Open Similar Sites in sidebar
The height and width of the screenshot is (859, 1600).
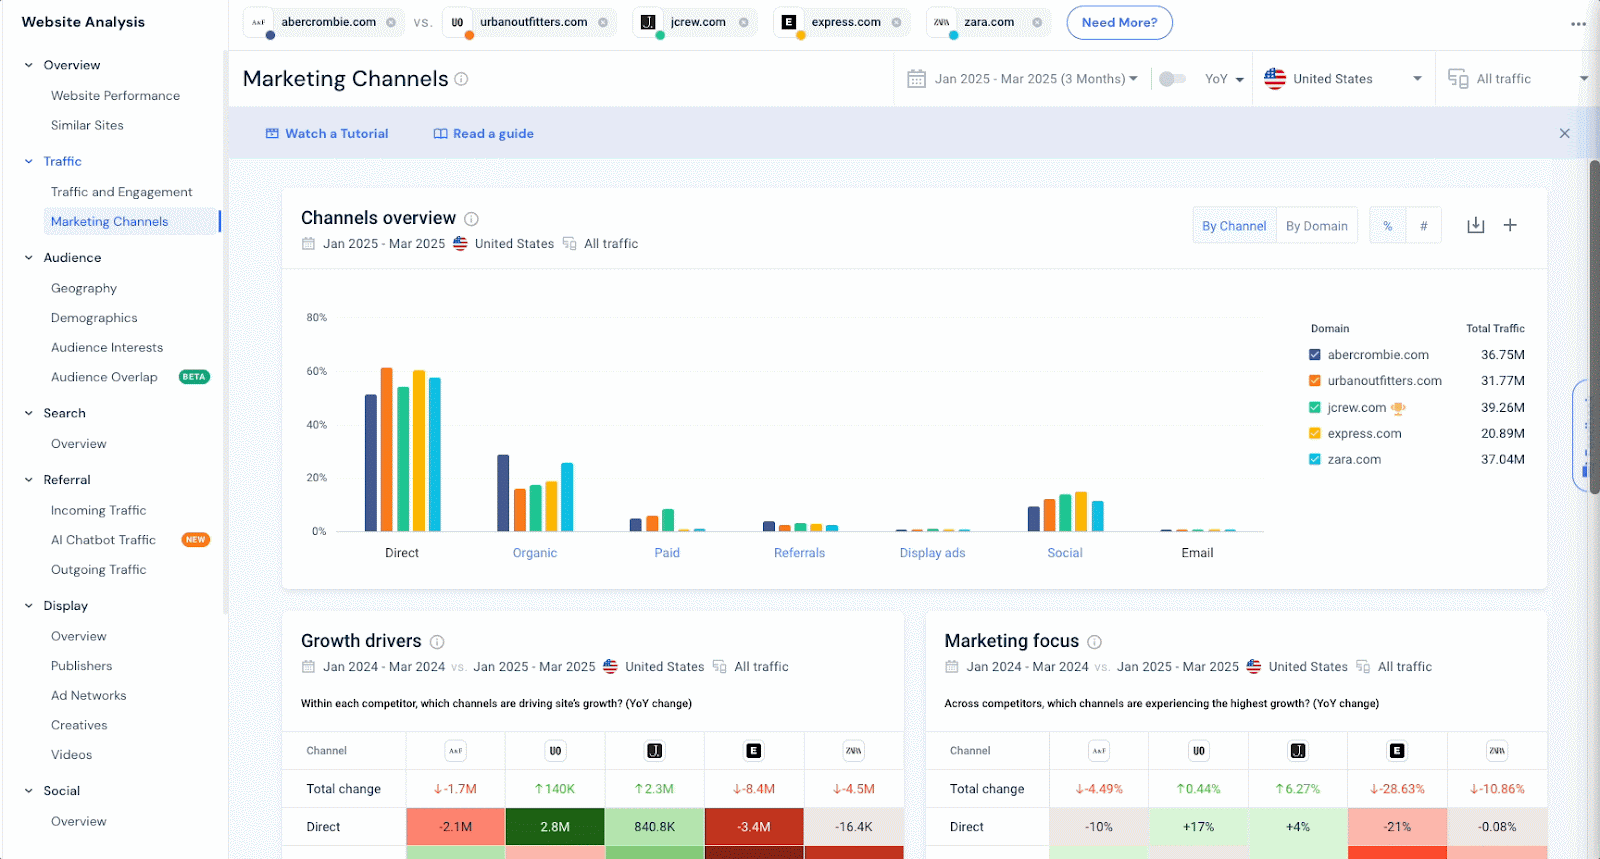pyautogui.click(x=87, y=126)
